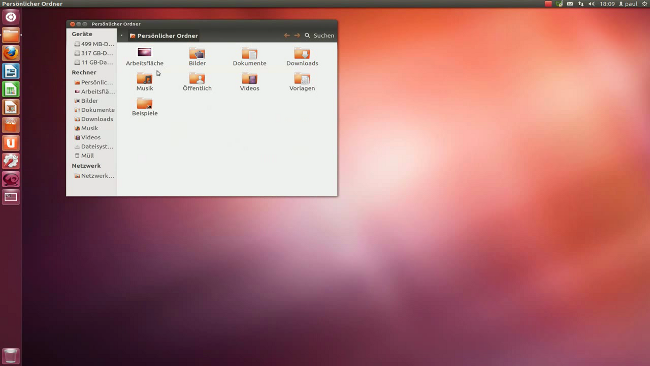Click the green indicator icon in top panel
The image size is (650, 366).
click(559, 4)
